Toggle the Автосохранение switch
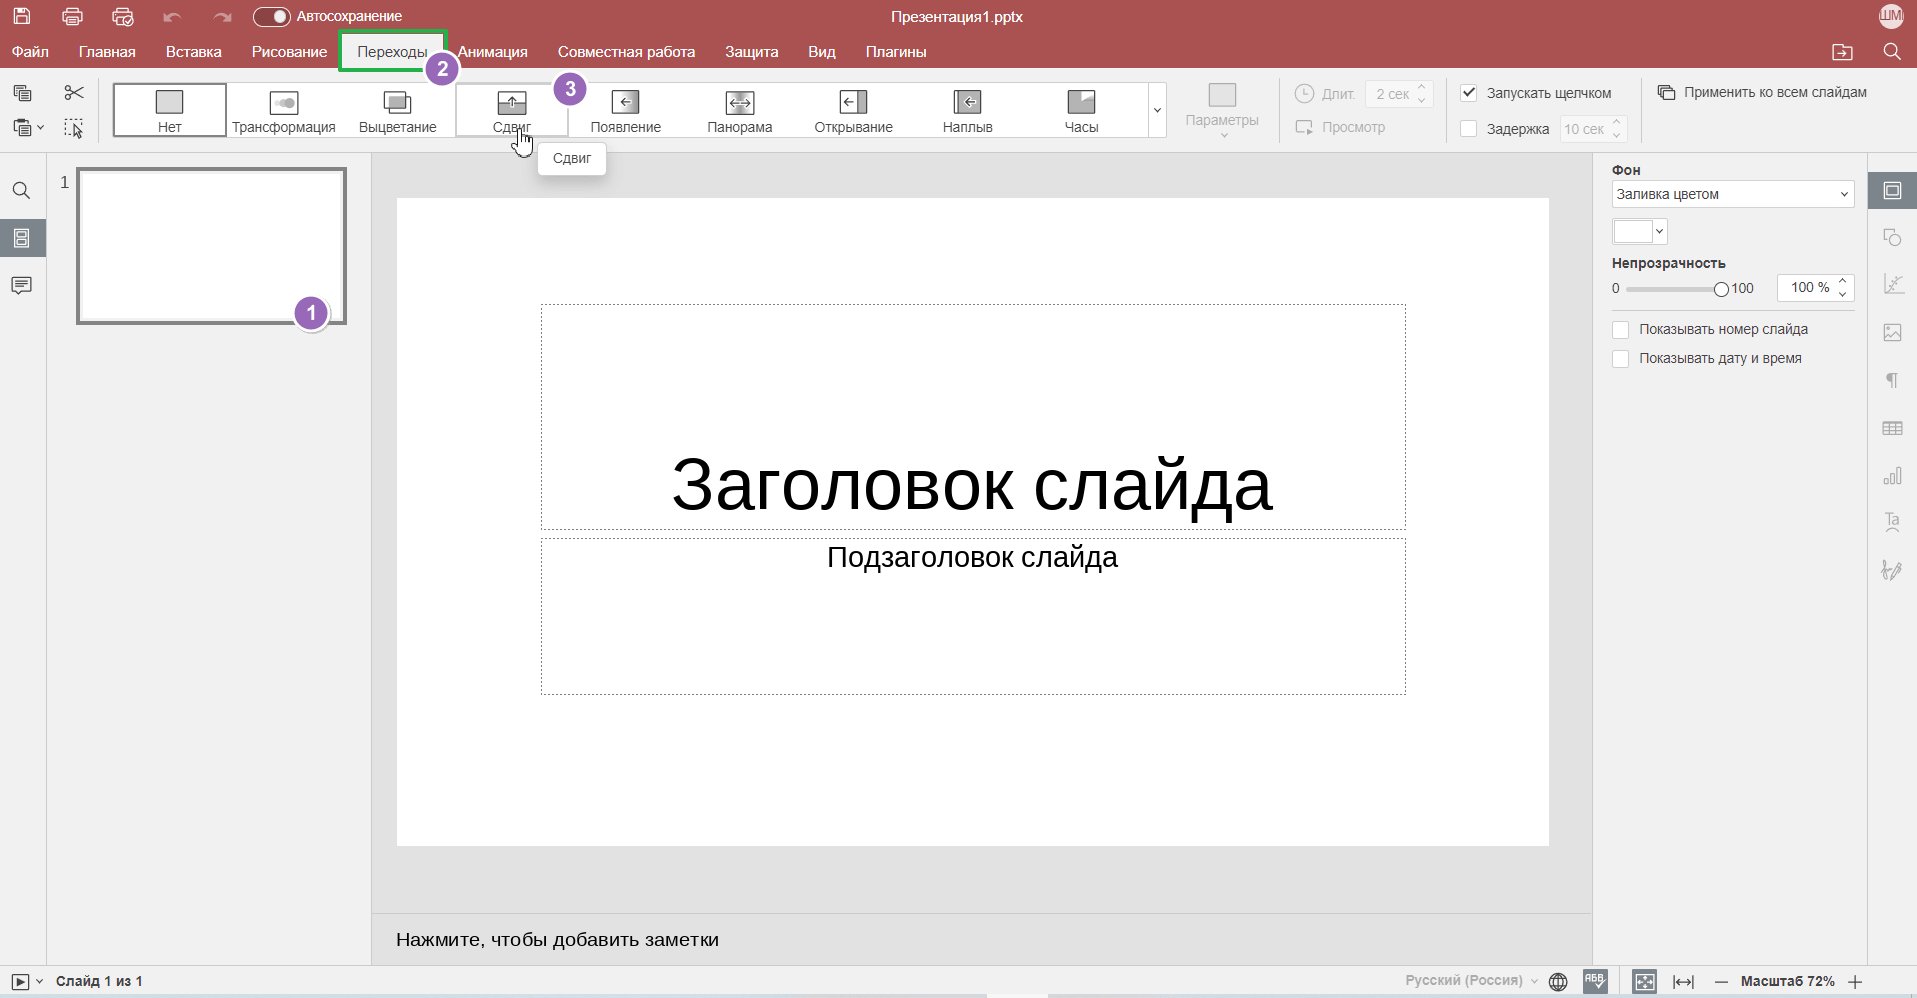Image resolution: width=1917 pixels, height=998 pixels. coord(271,17)
